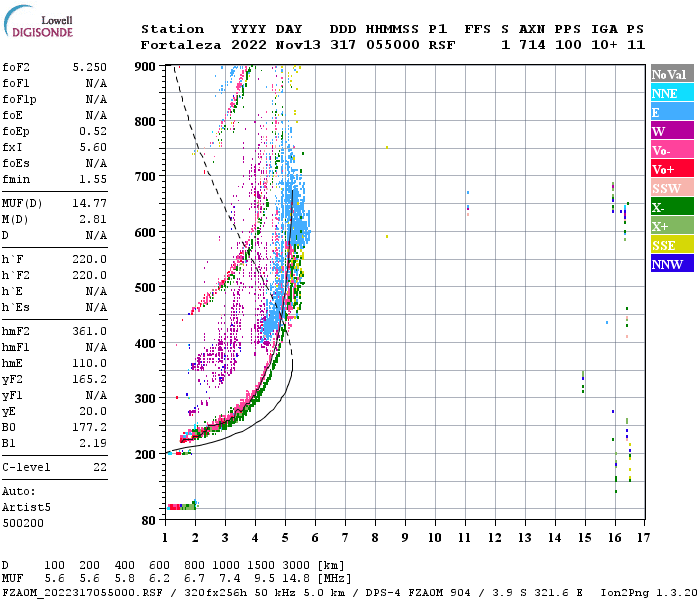Click the 10 MHz frequency axis label
Image resolution: width=700 pixels, height=600 pixels.
click(x=435, y=537)
